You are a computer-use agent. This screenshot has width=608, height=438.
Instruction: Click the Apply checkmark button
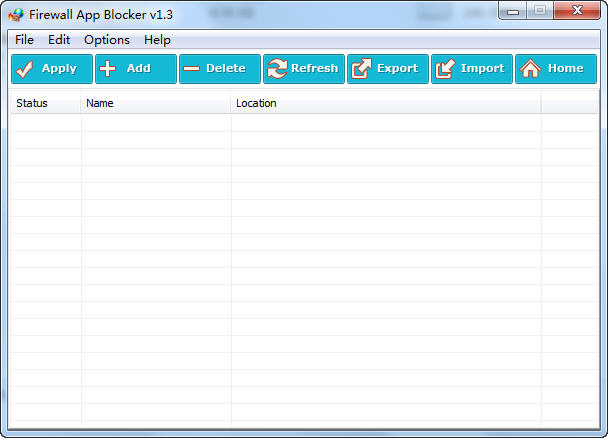[x=52, y=69]
